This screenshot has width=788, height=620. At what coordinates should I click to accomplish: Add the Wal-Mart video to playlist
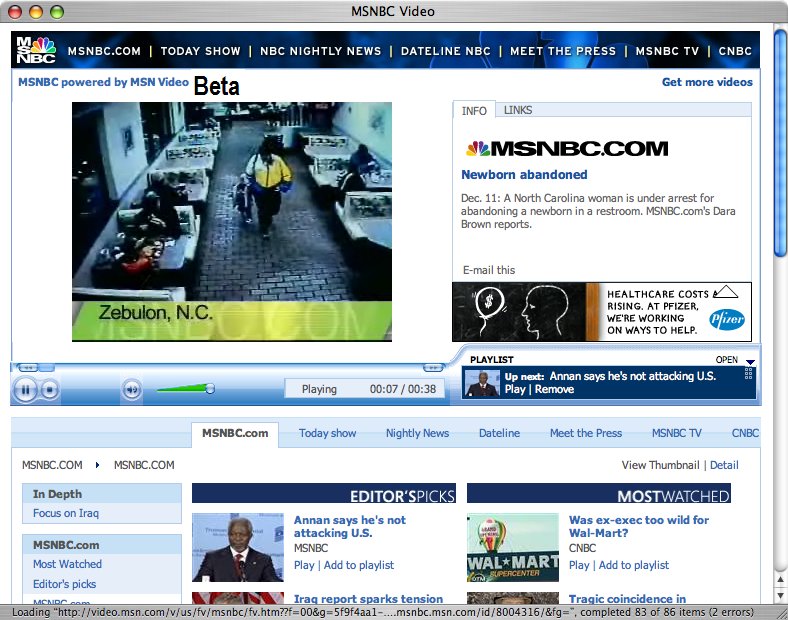(x=634, y=565)
